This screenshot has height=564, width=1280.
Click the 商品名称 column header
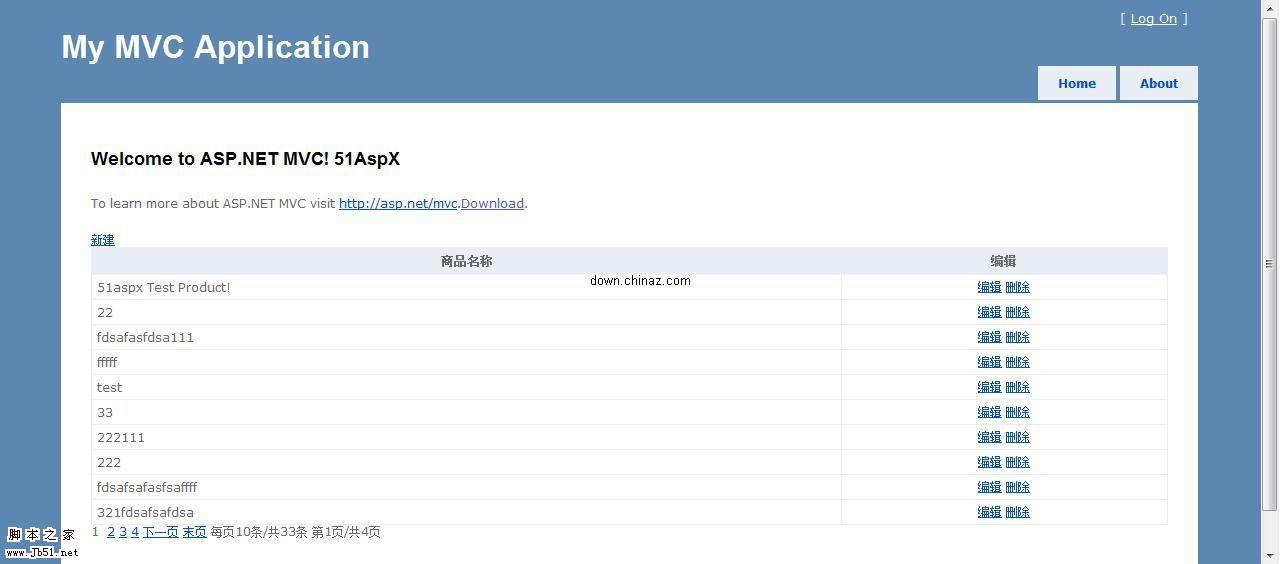pyautogui.click(x=466, y=261)
